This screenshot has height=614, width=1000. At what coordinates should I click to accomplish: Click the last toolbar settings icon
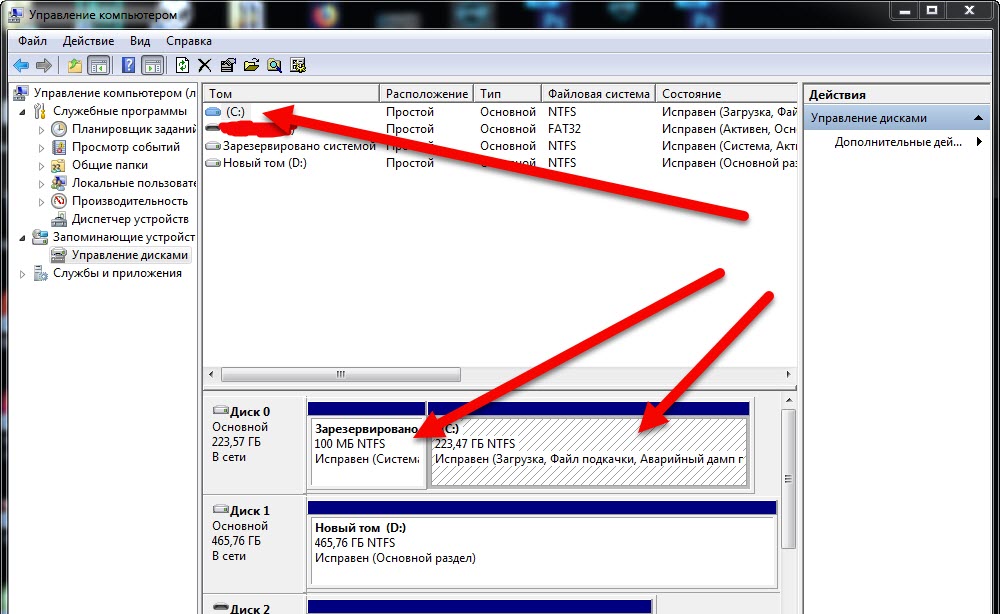tap(298, 65)
